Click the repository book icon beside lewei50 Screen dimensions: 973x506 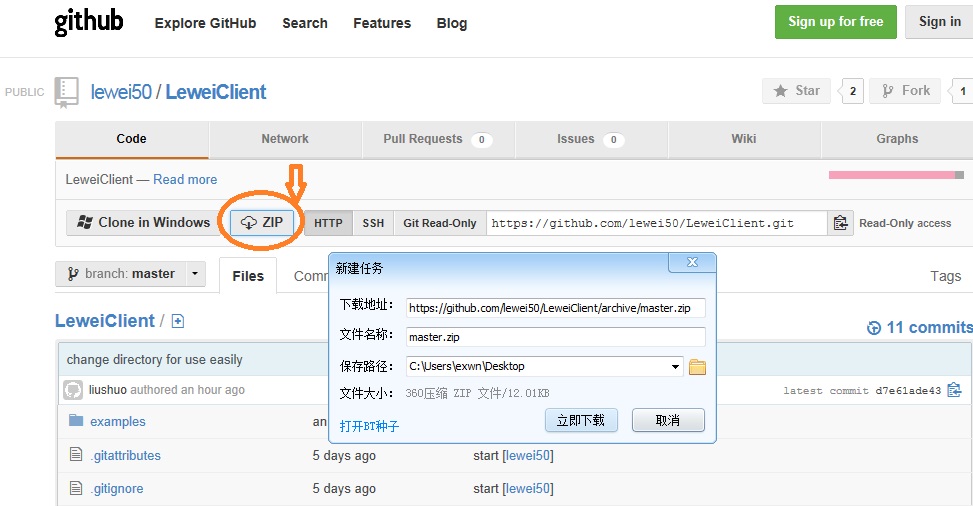(66, 93)
